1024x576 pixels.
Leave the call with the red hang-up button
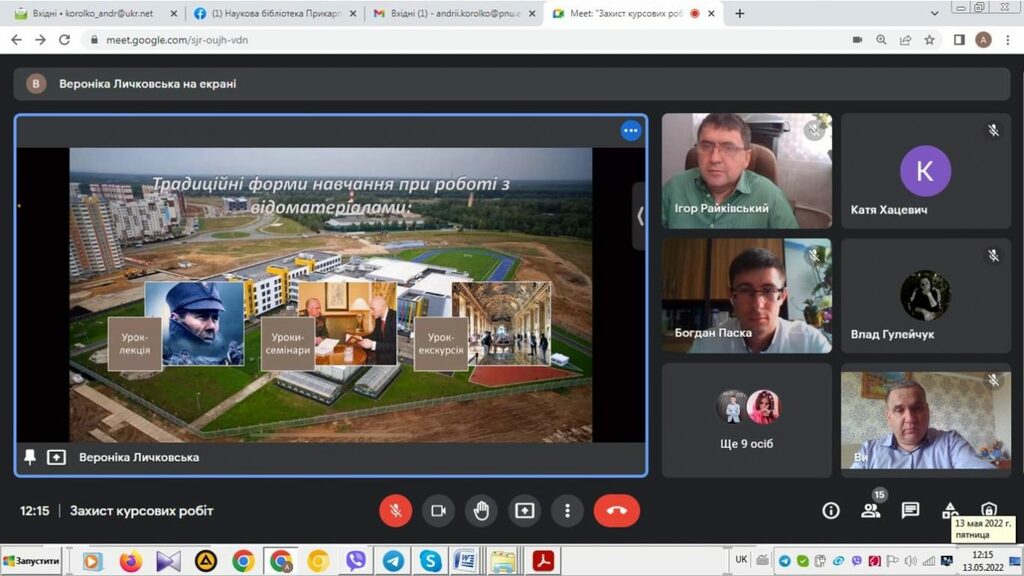point(616,510)
